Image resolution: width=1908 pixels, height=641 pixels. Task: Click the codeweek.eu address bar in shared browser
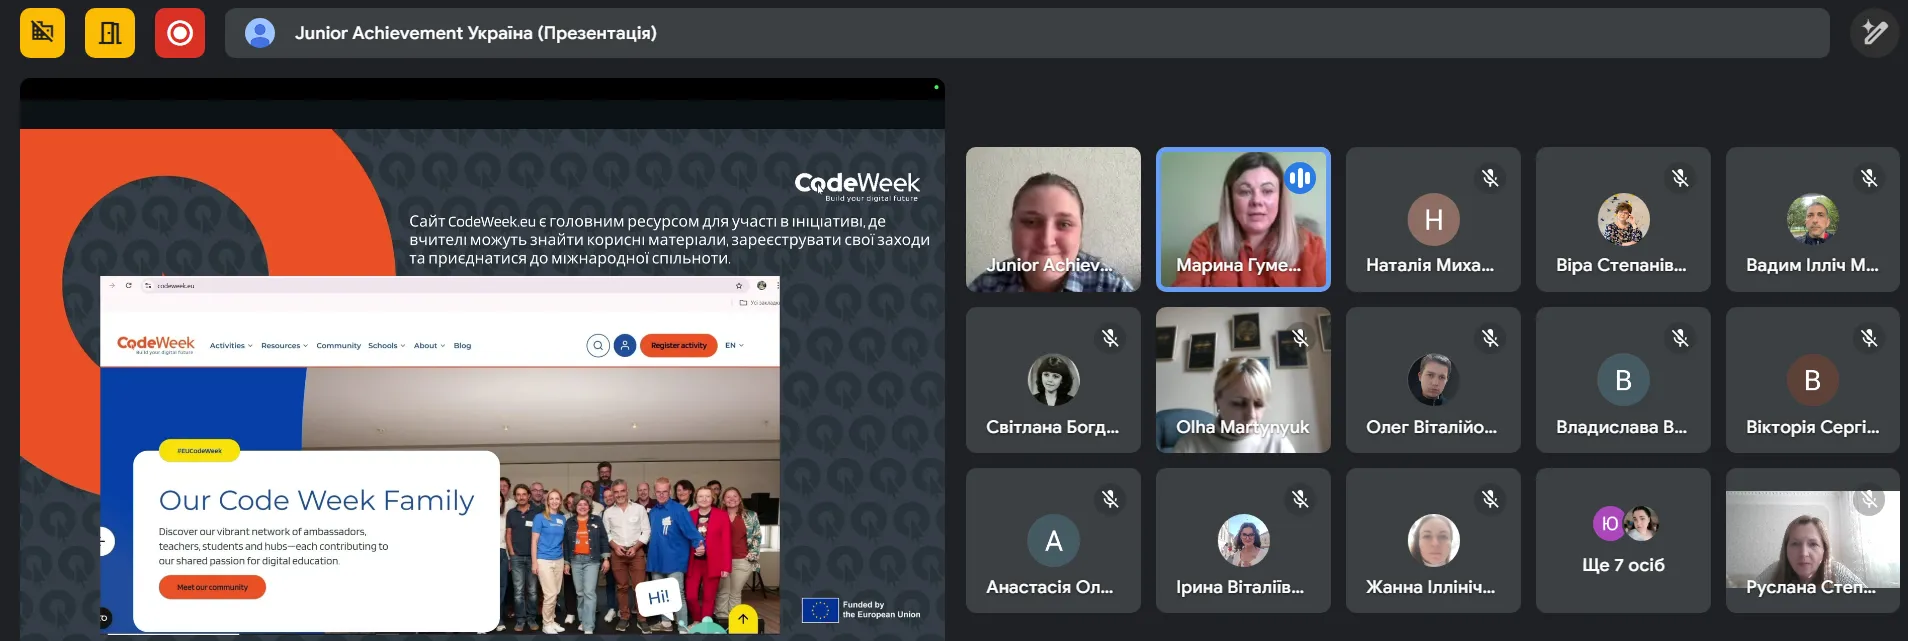pyautogui.click(x=440, y=285)
